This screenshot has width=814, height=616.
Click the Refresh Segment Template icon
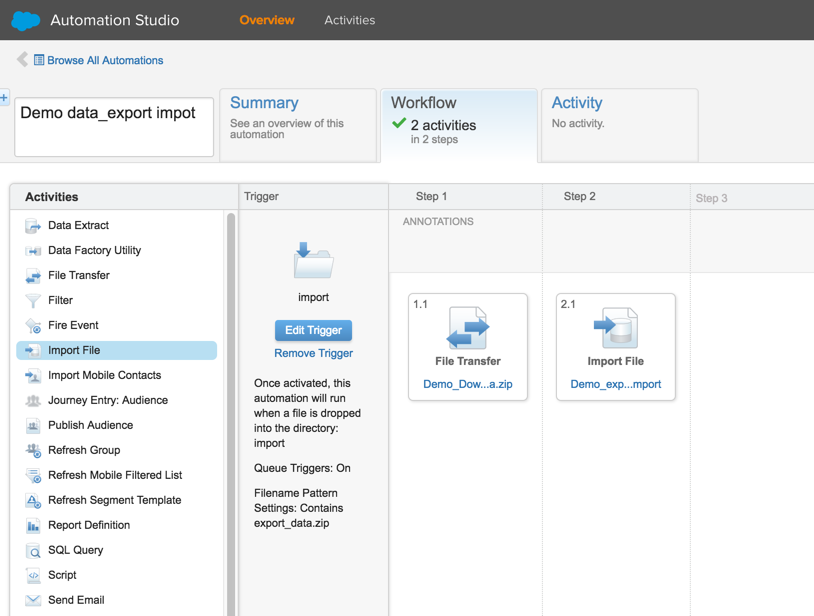click(33, 500)
